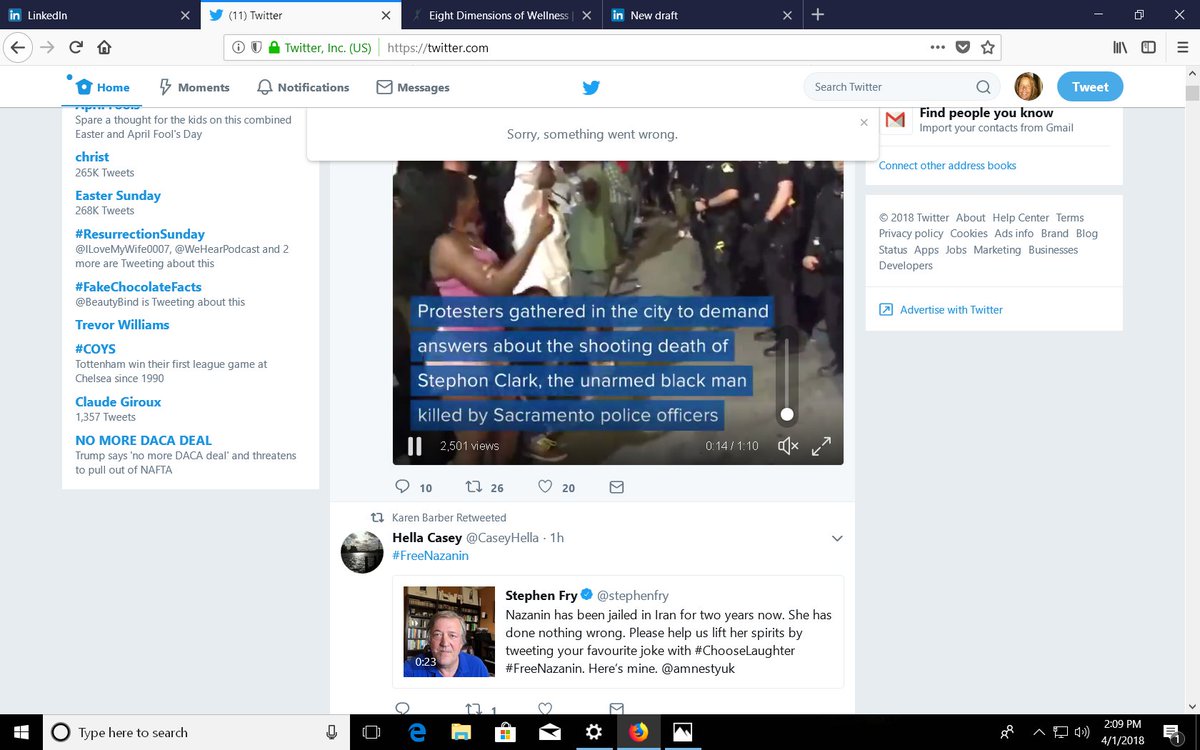Open Firefox library icon
This screenshot has height=750, width=1200.
1121,47
